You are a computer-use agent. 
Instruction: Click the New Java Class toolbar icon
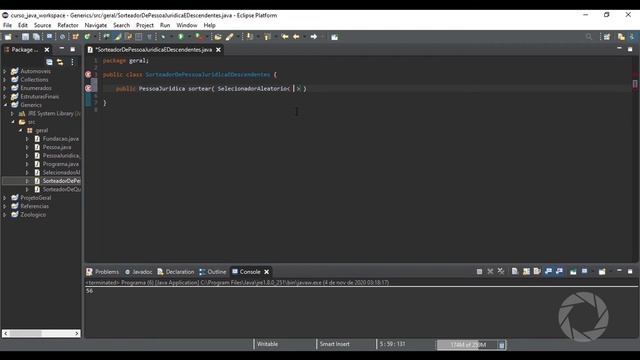[87, 37]
